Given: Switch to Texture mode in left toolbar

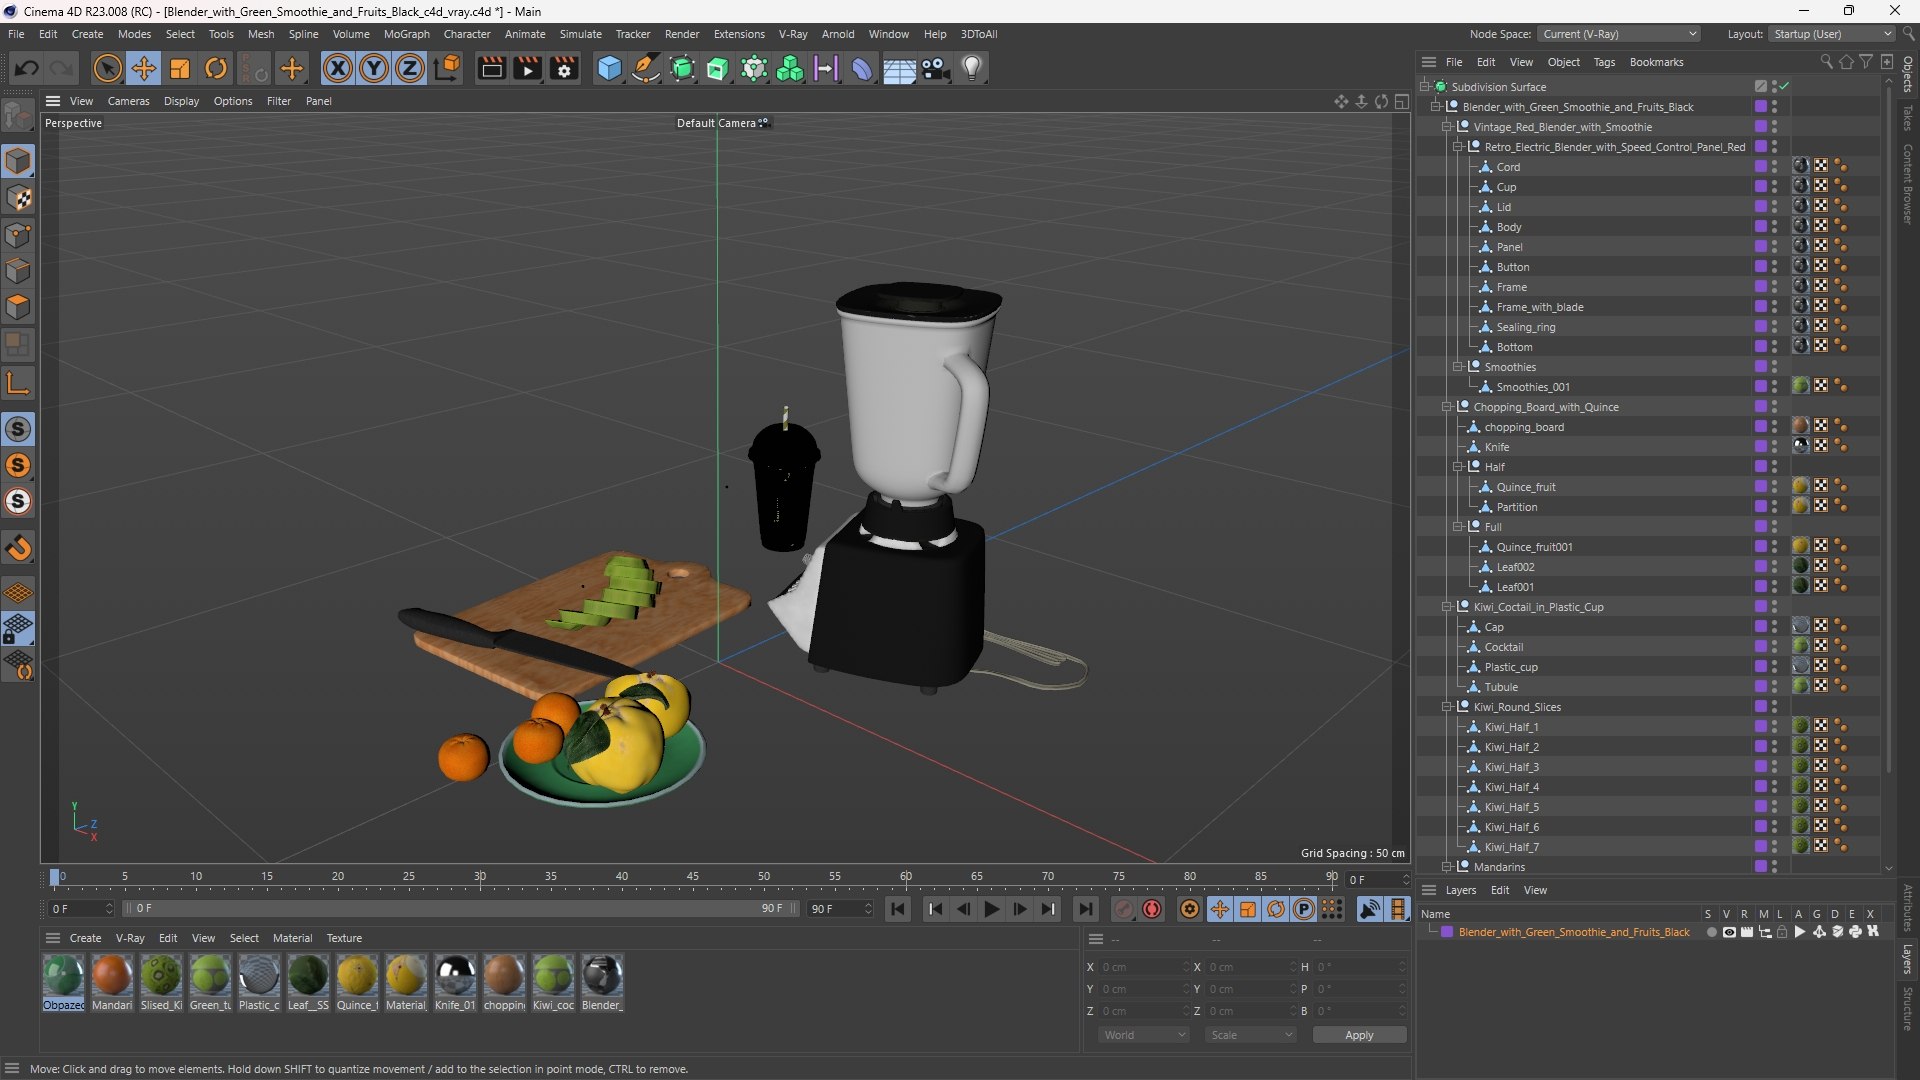Looking at the screenshot, I should (x=18, y=198).
